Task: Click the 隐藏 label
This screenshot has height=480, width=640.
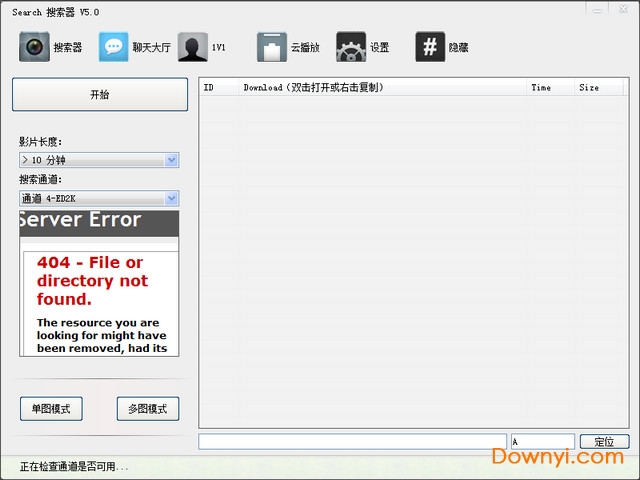Action: coord(458,47)
